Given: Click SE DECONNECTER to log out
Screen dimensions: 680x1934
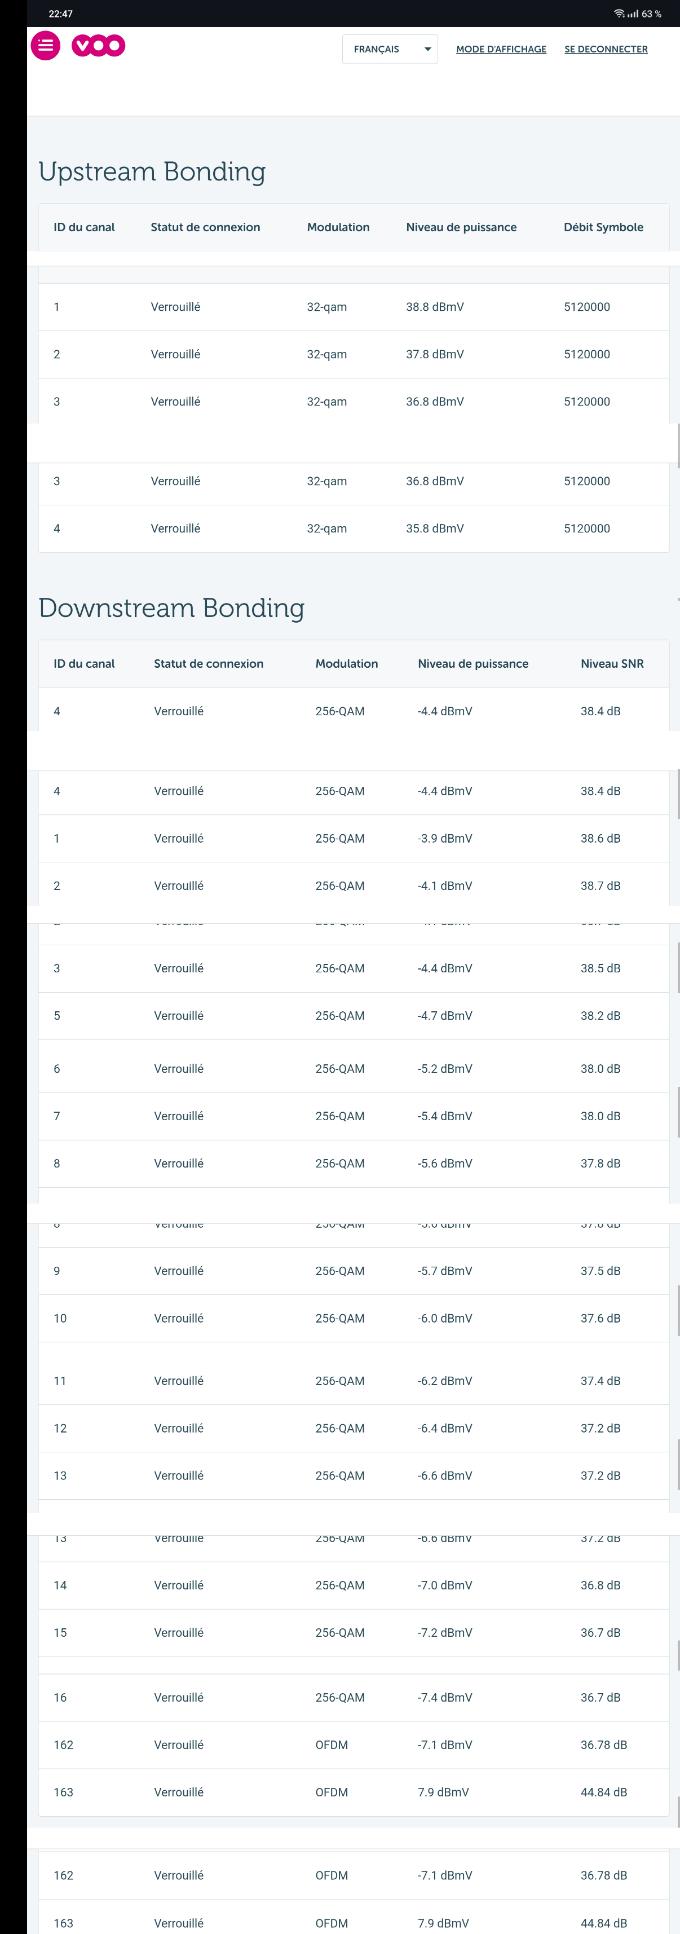Looking at the screenshot, I should point(606,49).
